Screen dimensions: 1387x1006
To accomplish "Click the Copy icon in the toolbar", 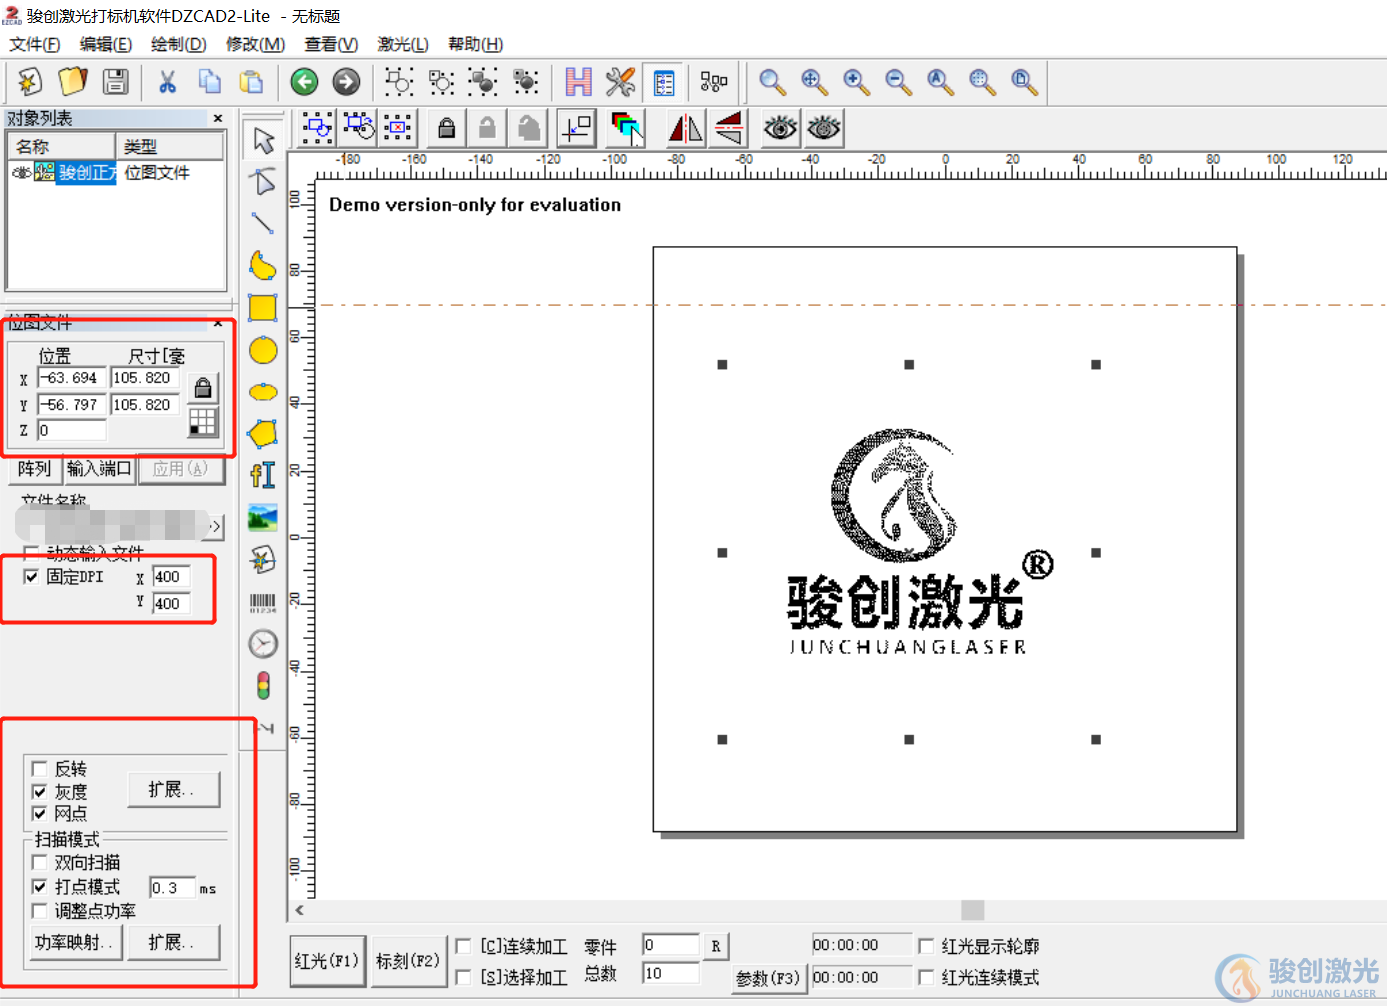I will [x=210, y=81].
